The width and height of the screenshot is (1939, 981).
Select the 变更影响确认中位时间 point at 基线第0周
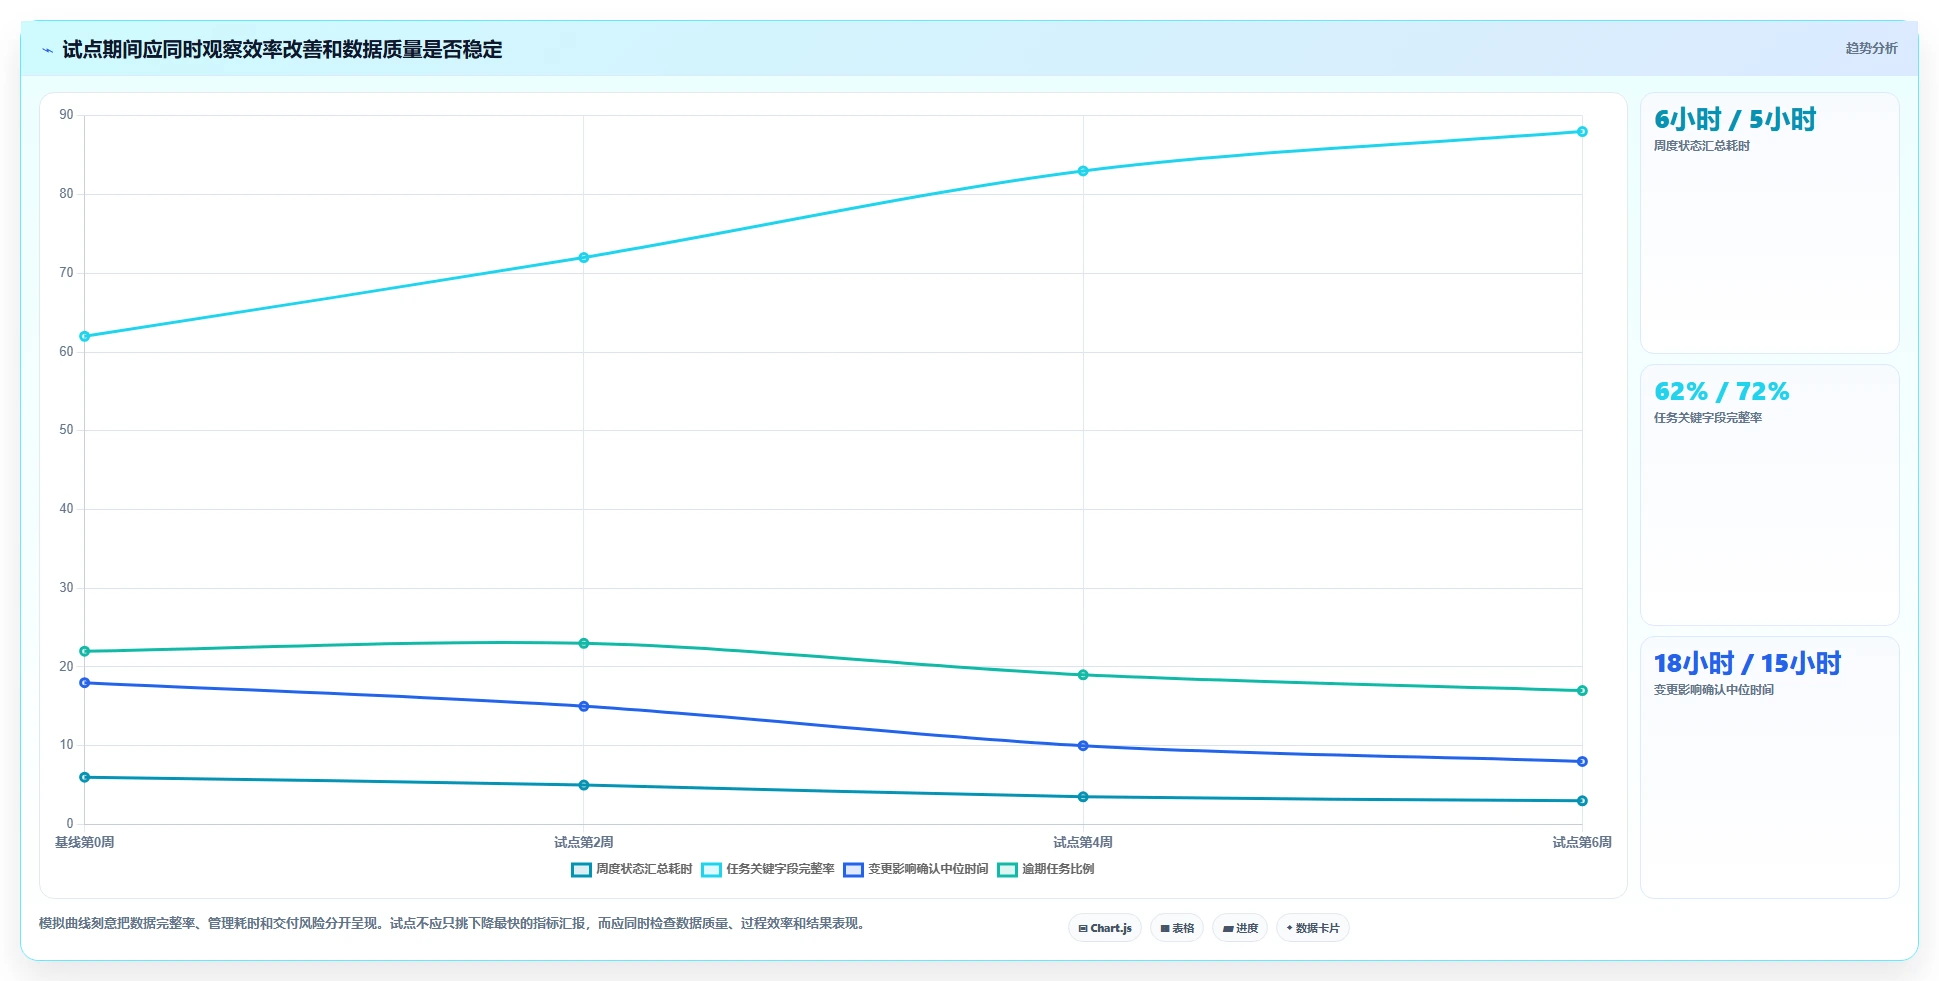pyautogui.click(x=85, y=683)
